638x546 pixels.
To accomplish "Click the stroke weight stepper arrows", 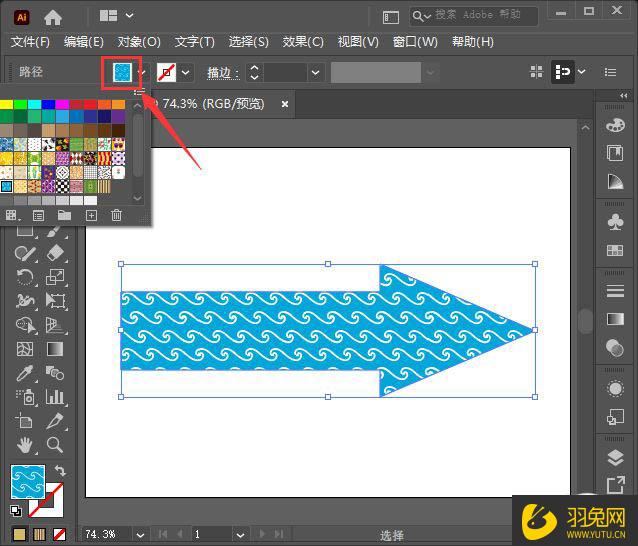I will pyautogui.click(x=254, y=72).
